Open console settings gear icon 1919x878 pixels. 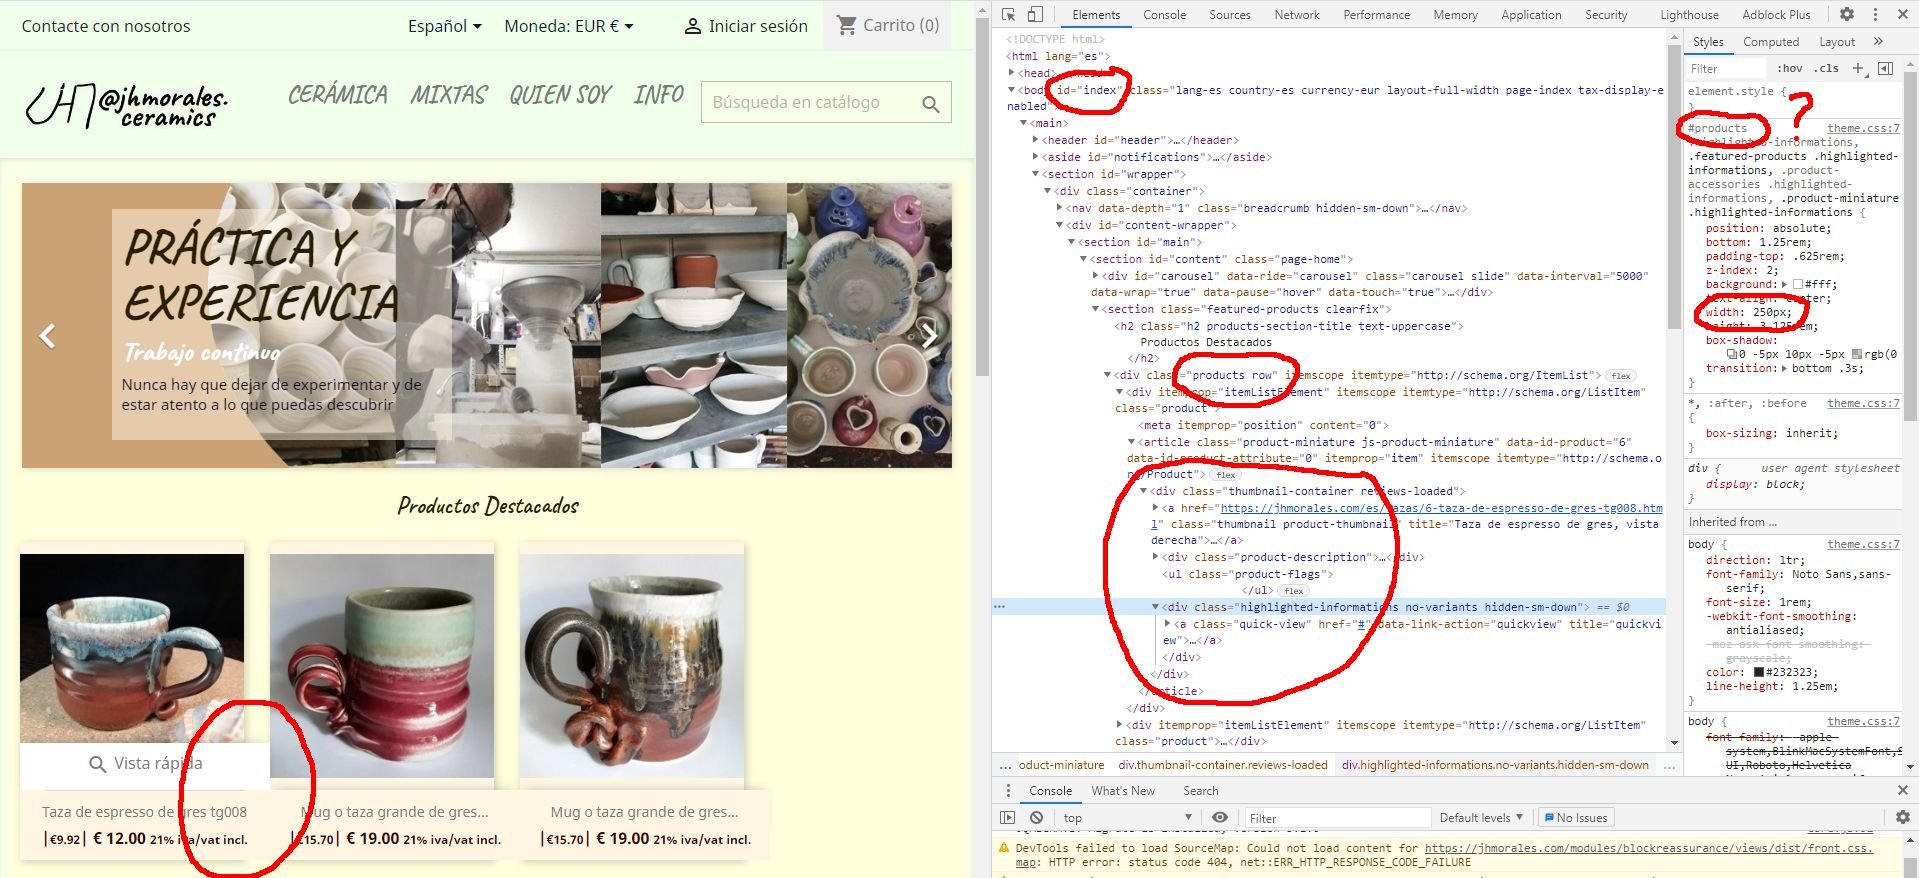(x=1903, y=818)
